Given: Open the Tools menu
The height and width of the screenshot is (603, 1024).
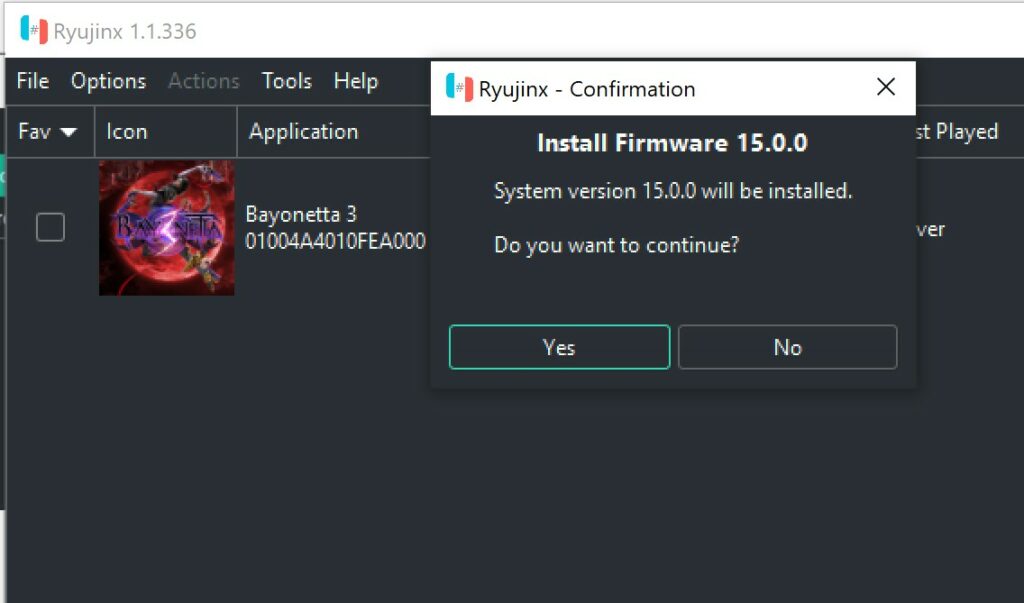Looking at the screenshot, I should [286, 81].
